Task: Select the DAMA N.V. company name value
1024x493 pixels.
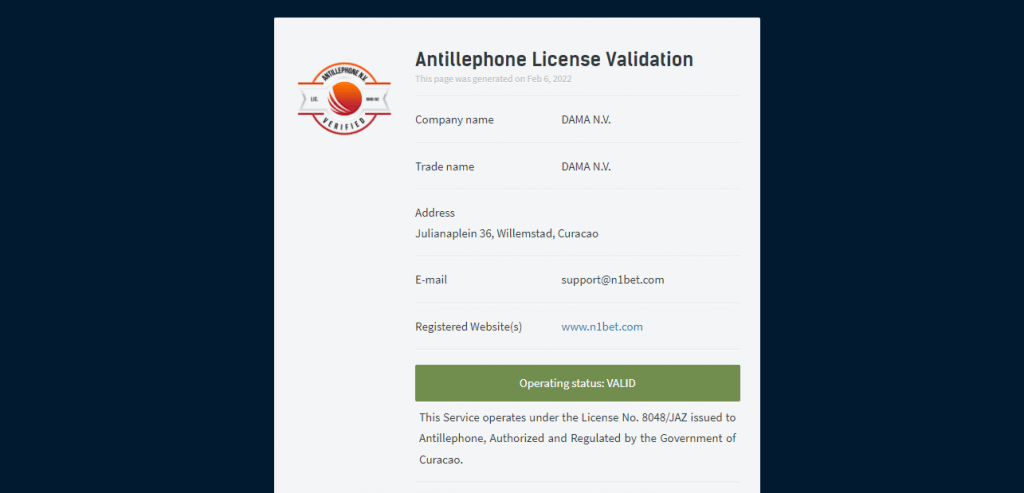Action: [x=586, y=119]
